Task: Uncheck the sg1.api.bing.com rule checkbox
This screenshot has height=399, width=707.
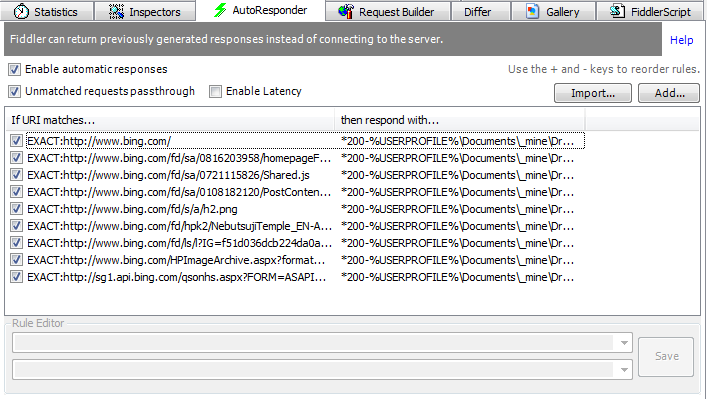Action: pyautogui.click(x=16, y=277)
